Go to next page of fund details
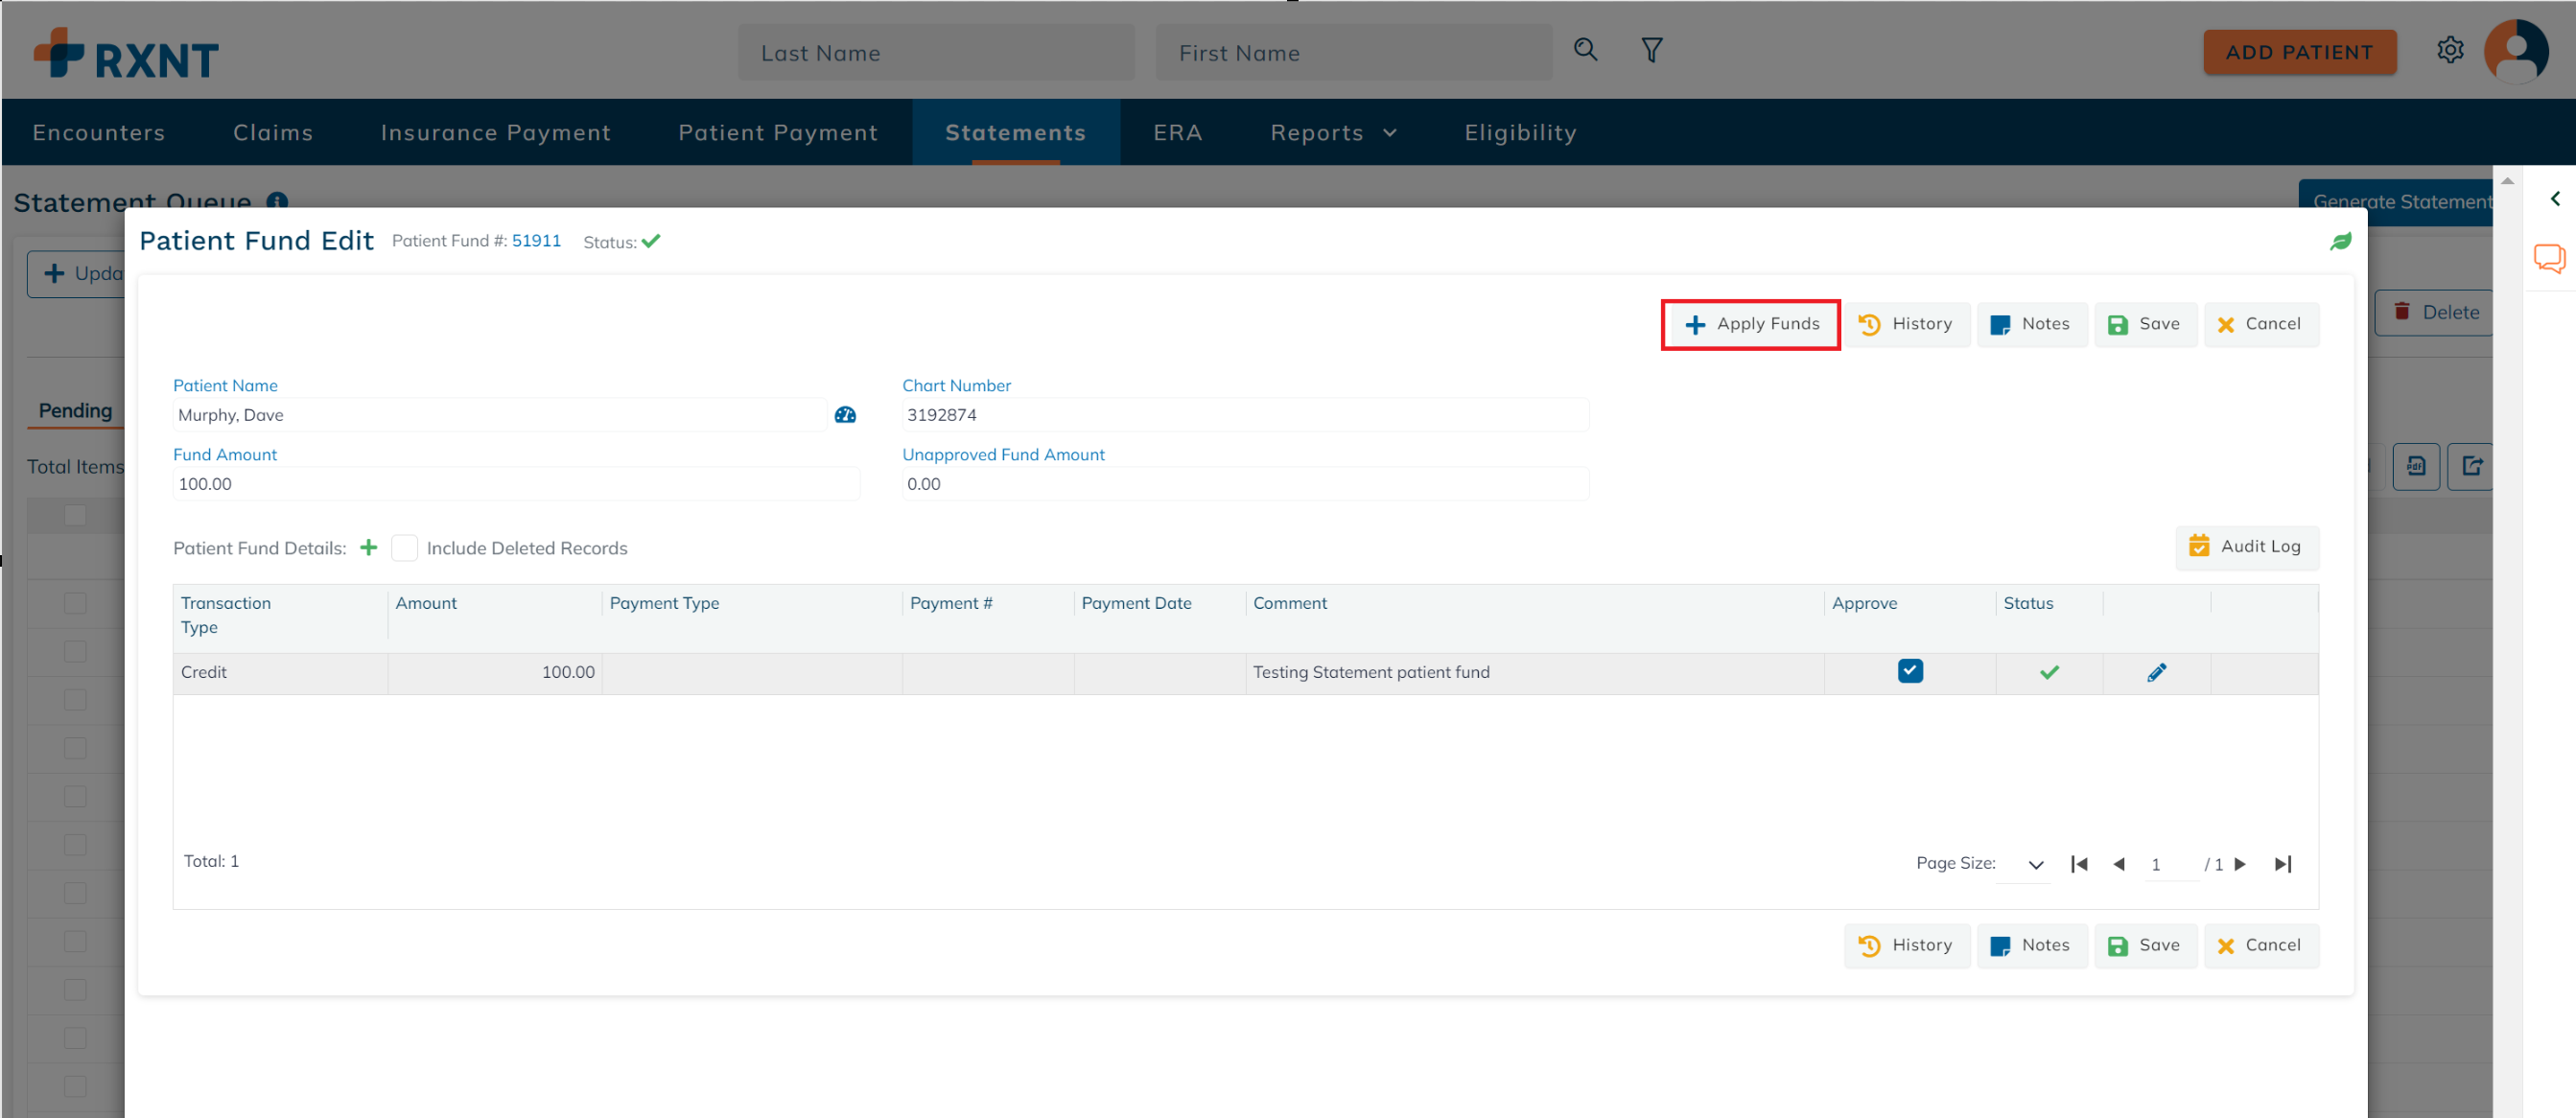This screenshot has height=1118, width=2576. point(2241,864)
